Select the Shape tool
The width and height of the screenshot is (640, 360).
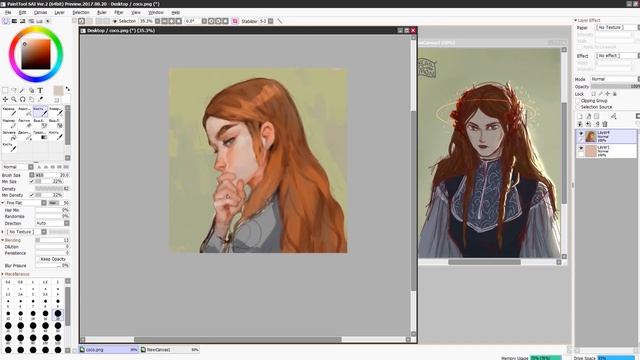[x=31, y=90]
